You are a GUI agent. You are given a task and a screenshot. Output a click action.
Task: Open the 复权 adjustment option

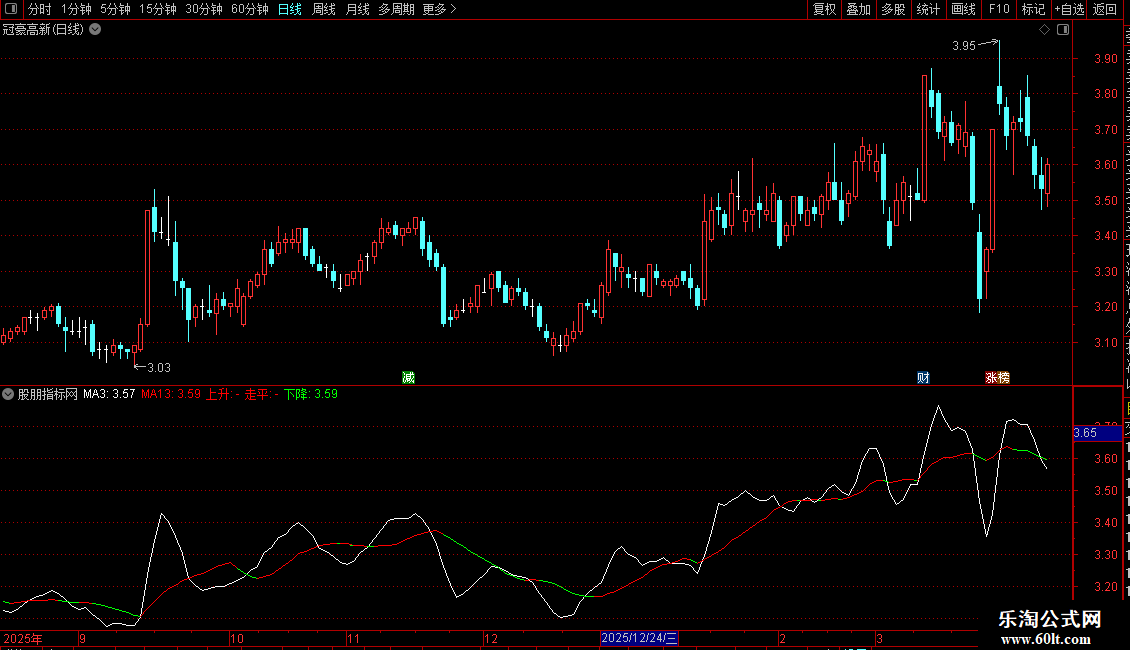click(824, 9)
